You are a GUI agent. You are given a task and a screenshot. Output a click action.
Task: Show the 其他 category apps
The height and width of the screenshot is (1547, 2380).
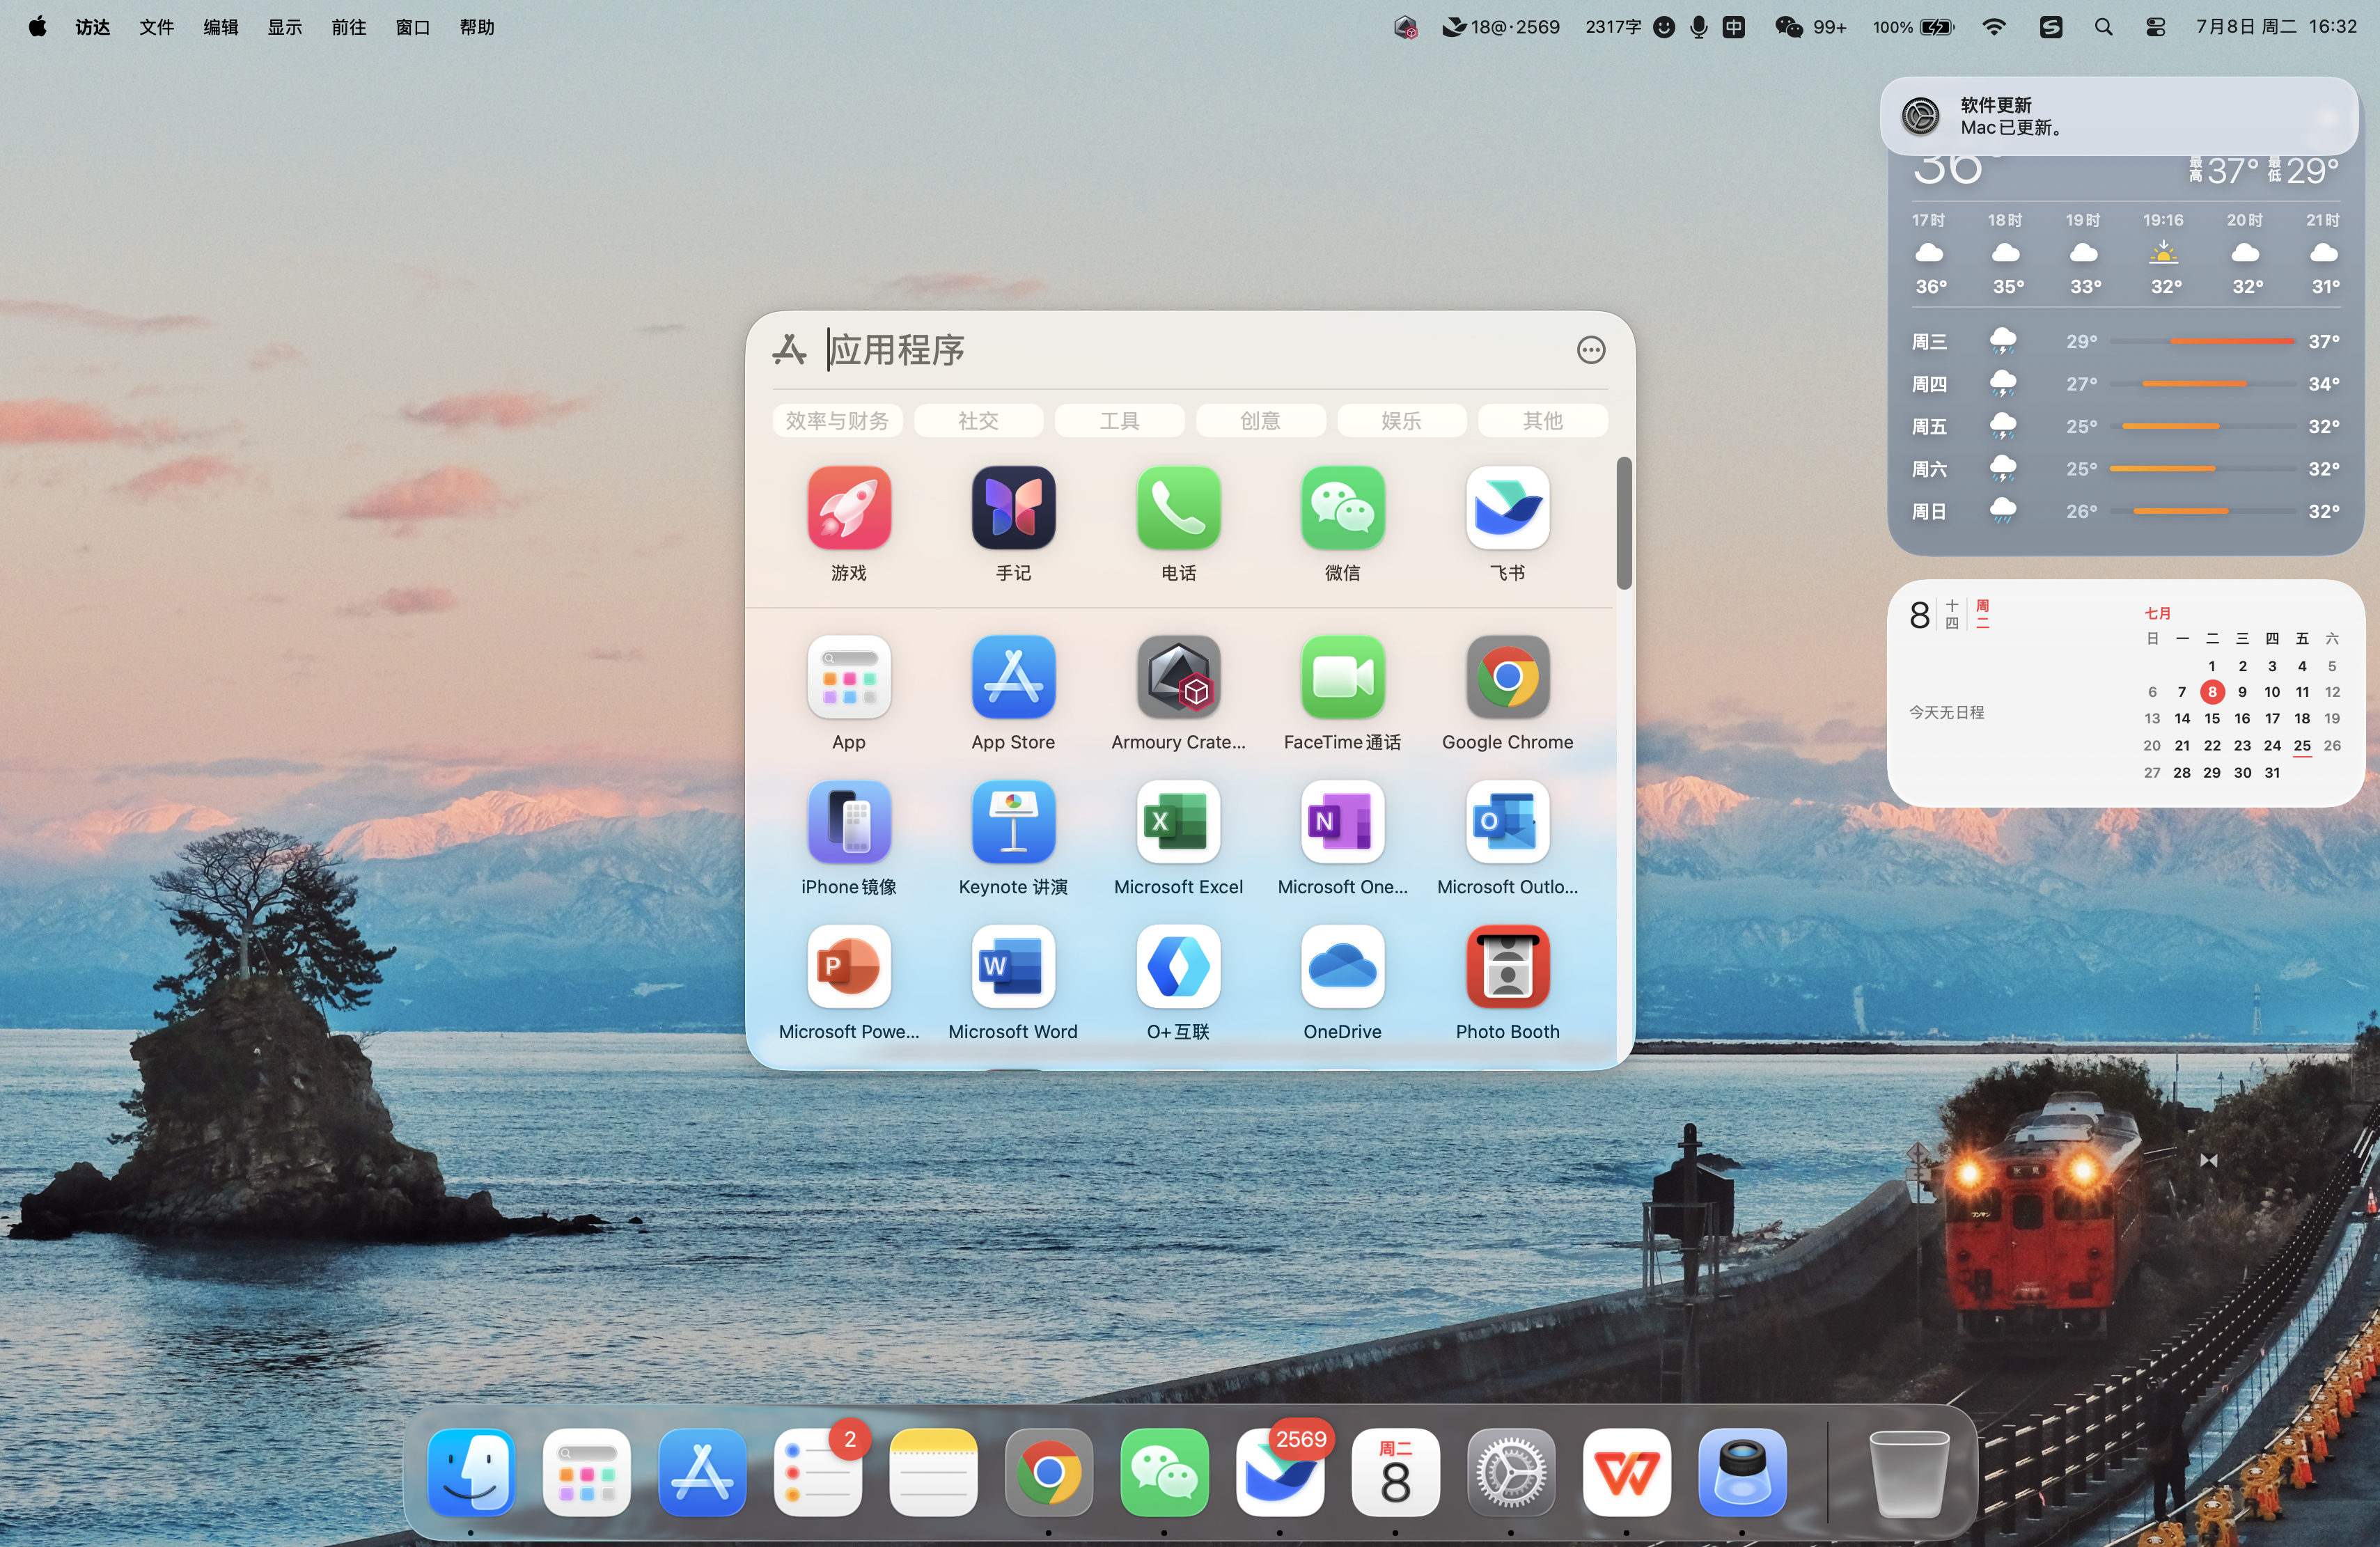pos(1542,421)
